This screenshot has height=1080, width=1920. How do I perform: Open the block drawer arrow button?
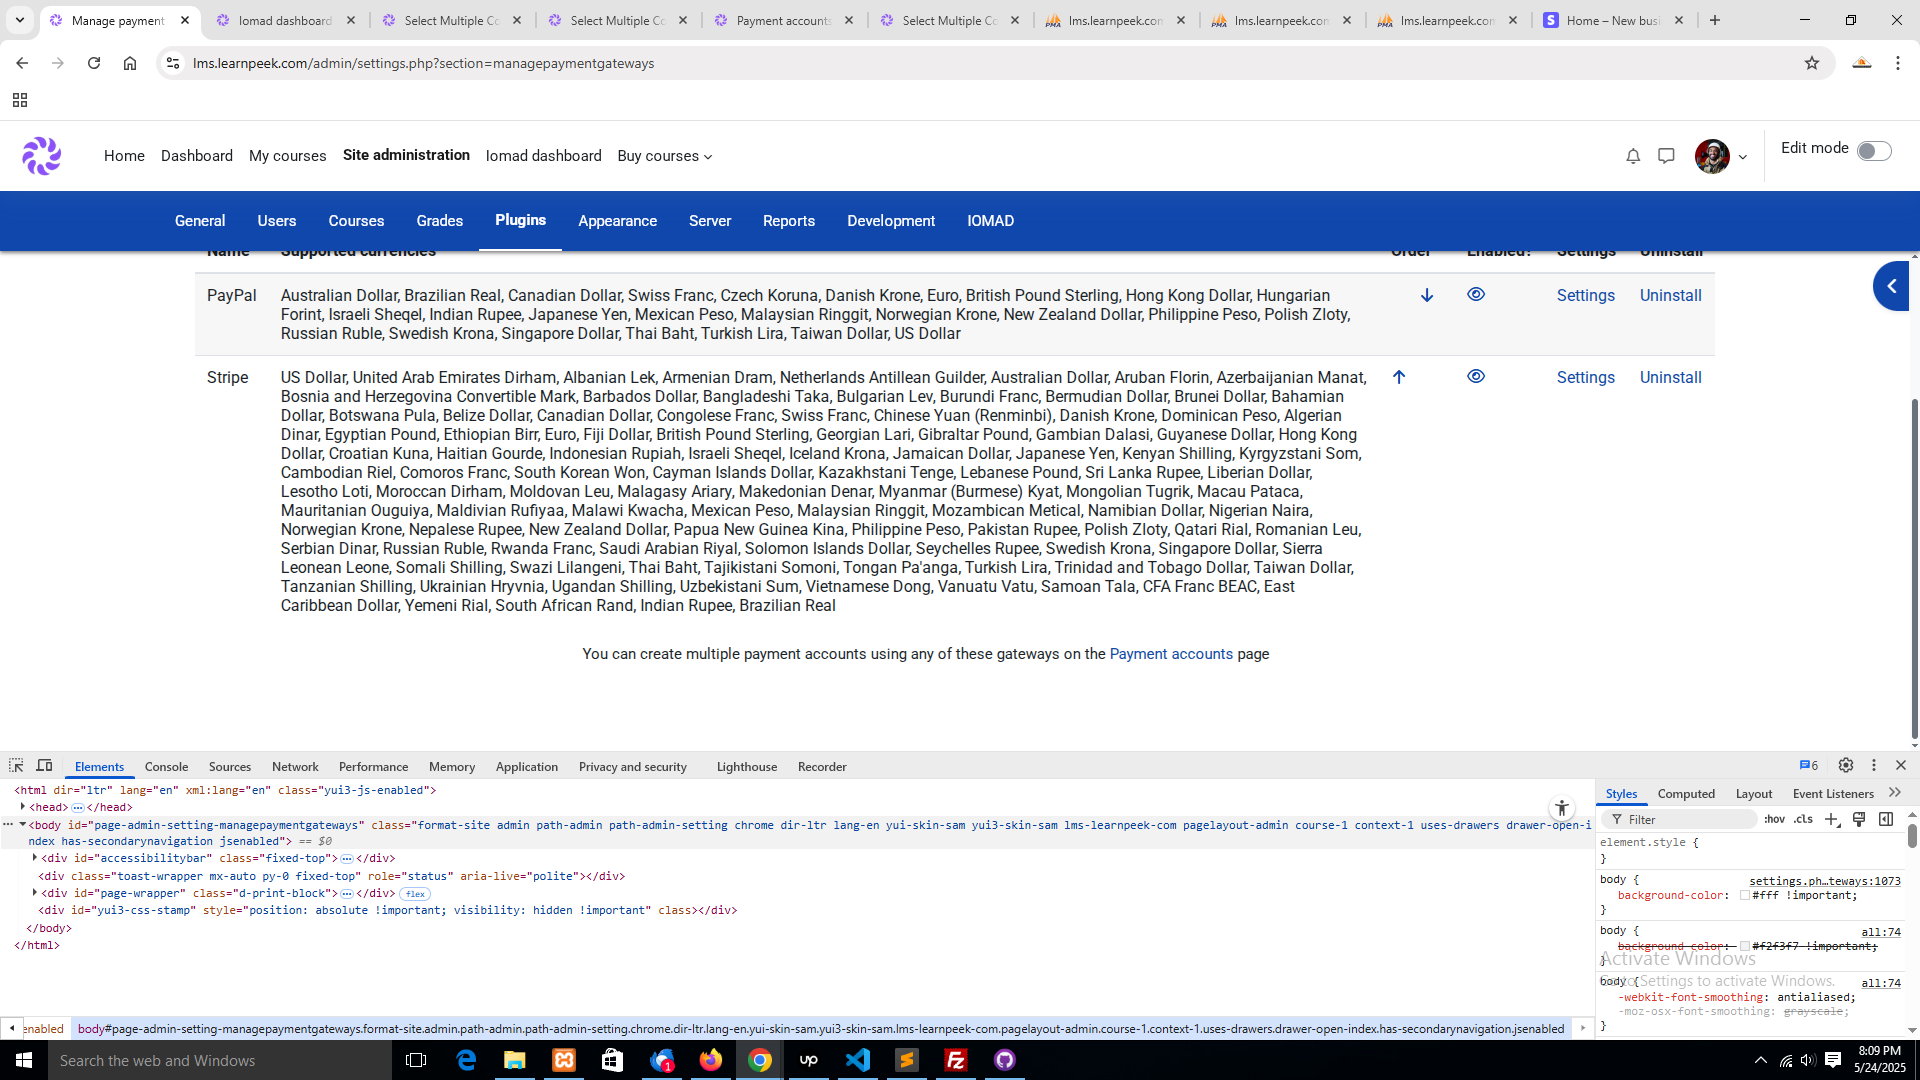point(1892,286)
